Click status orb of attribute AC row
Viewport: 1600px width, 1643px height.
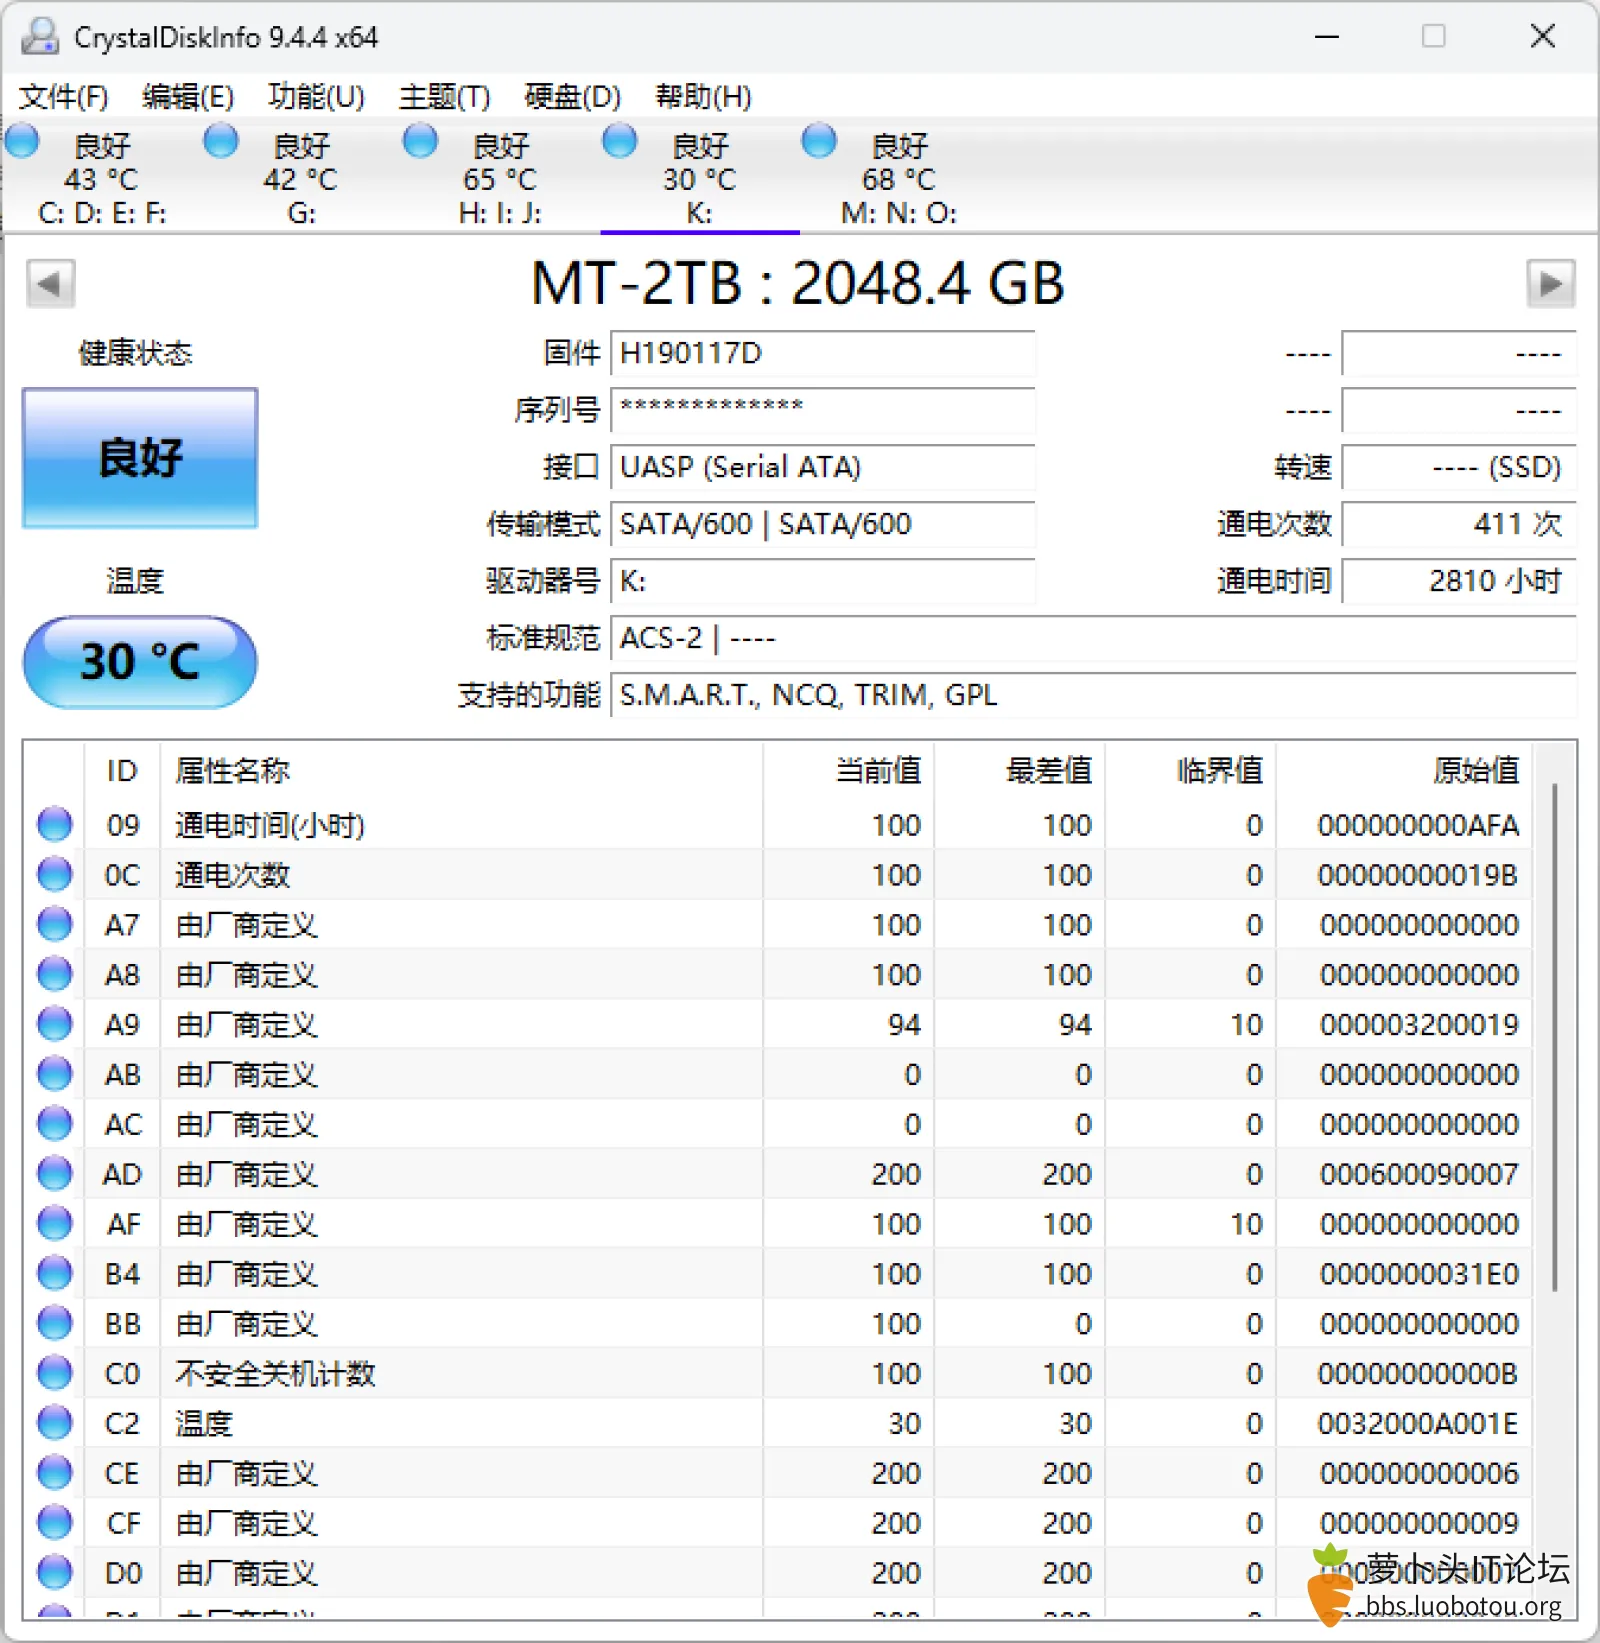55,1124
